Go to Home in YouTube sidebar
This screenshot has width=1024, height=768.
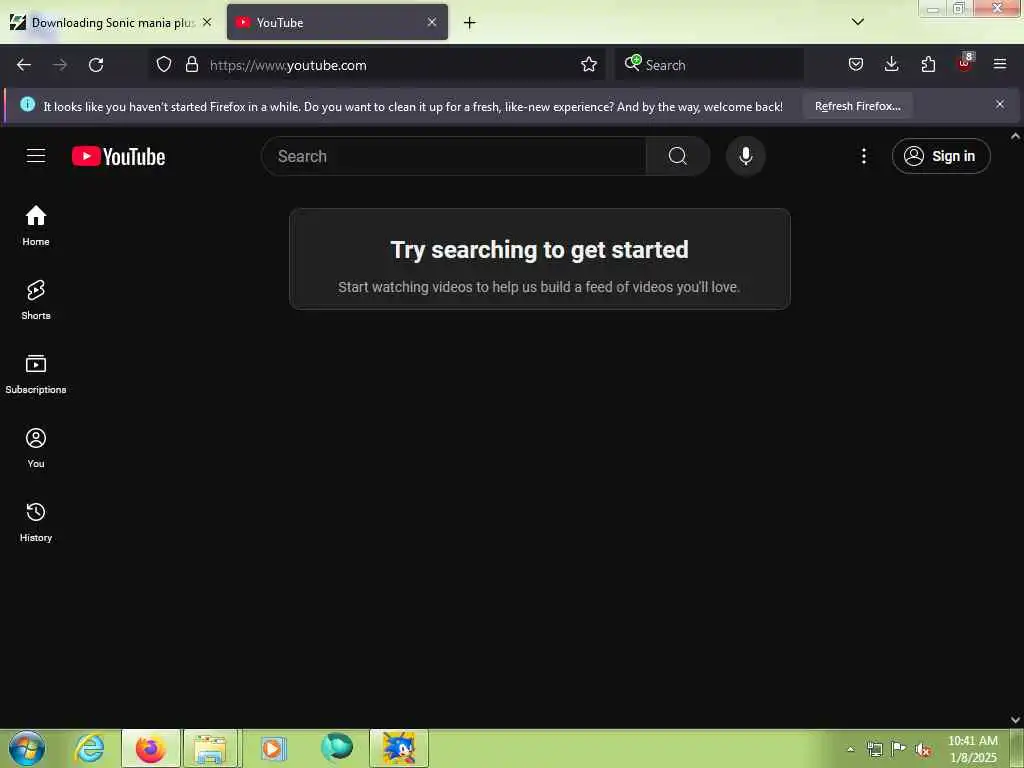pyautogui.click(x=36, y=226)
